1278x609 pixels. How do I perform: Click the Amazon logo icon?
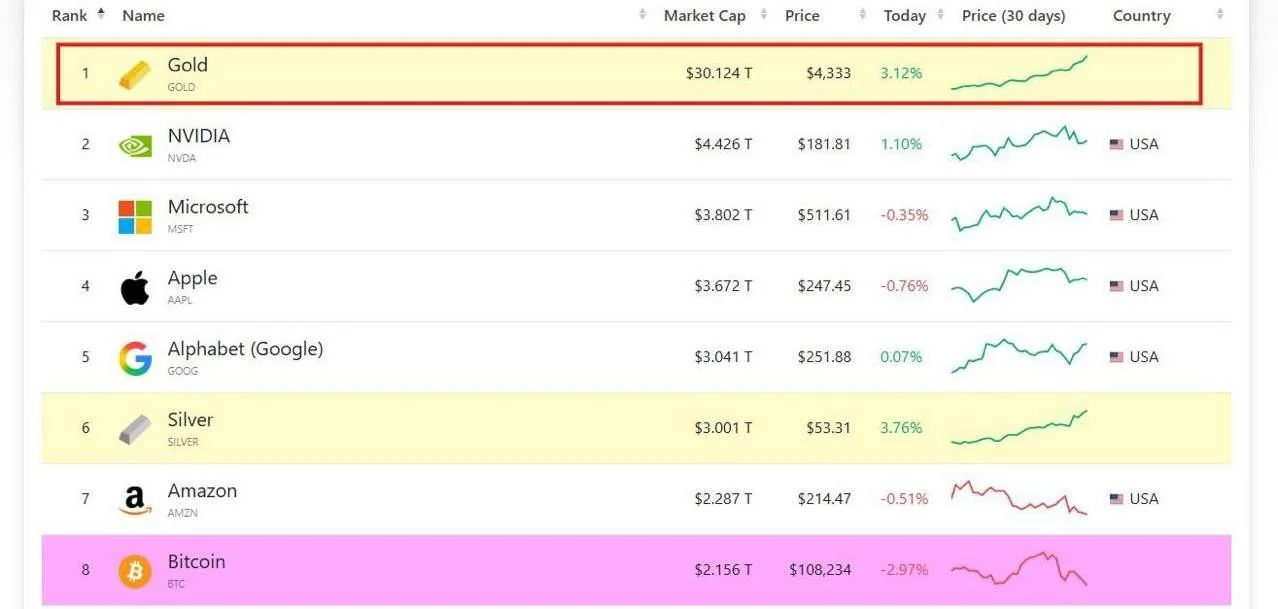tap(135, 500)
